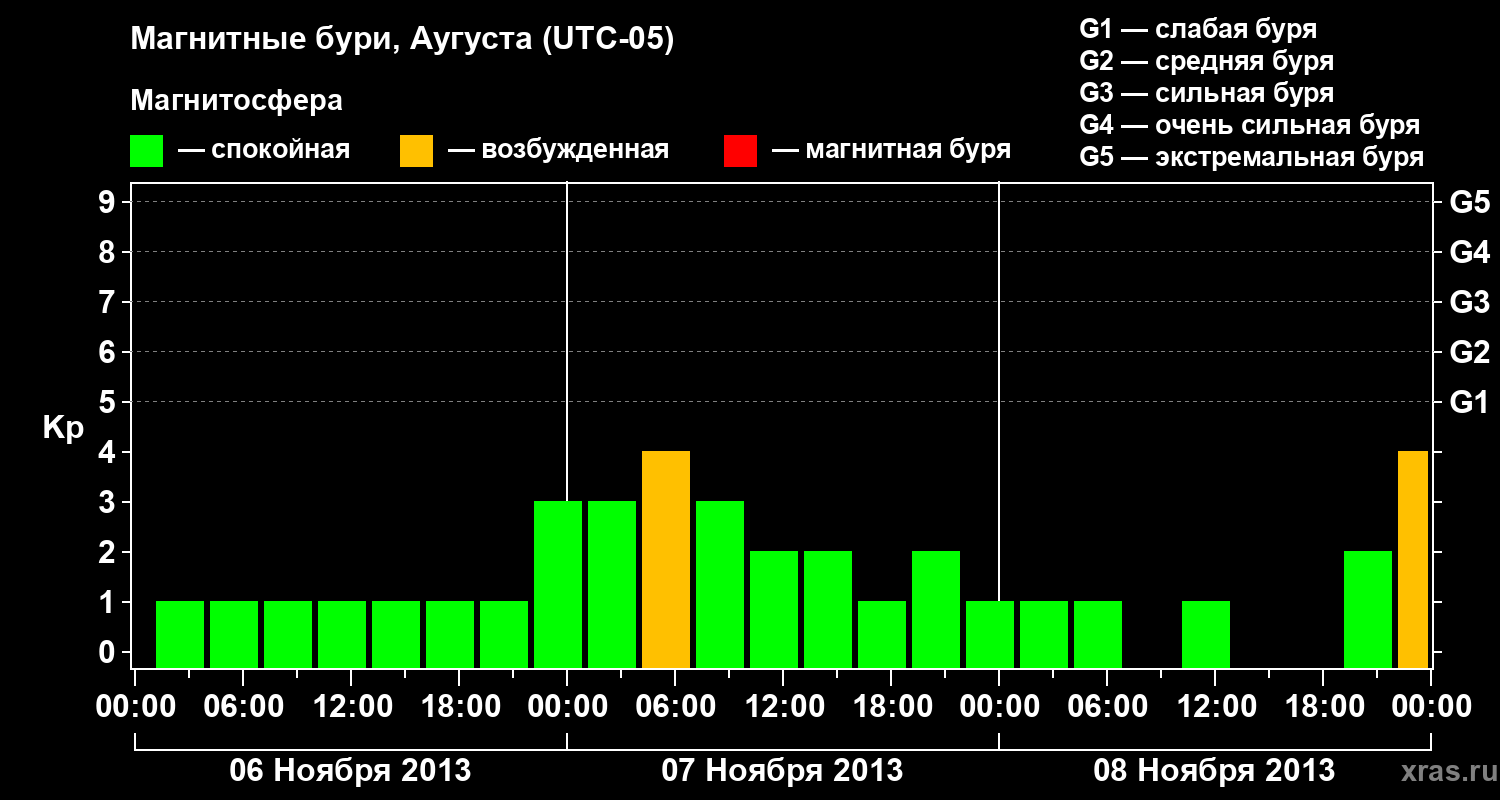Click the green 'спокойная' legend swatch
This screenshot has width=1500, height=800.
tap(146, 151)
